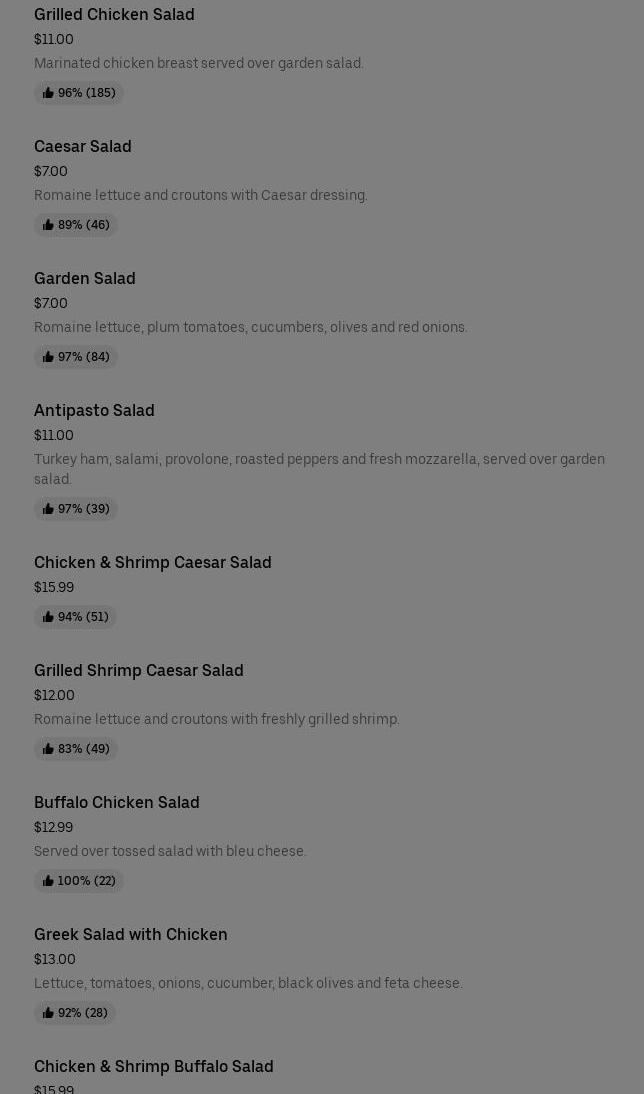Tap thumbs-up icon for Buffalo Chicken Salad
Viewport: 644px width, 1094px height.
coord(48,881)
